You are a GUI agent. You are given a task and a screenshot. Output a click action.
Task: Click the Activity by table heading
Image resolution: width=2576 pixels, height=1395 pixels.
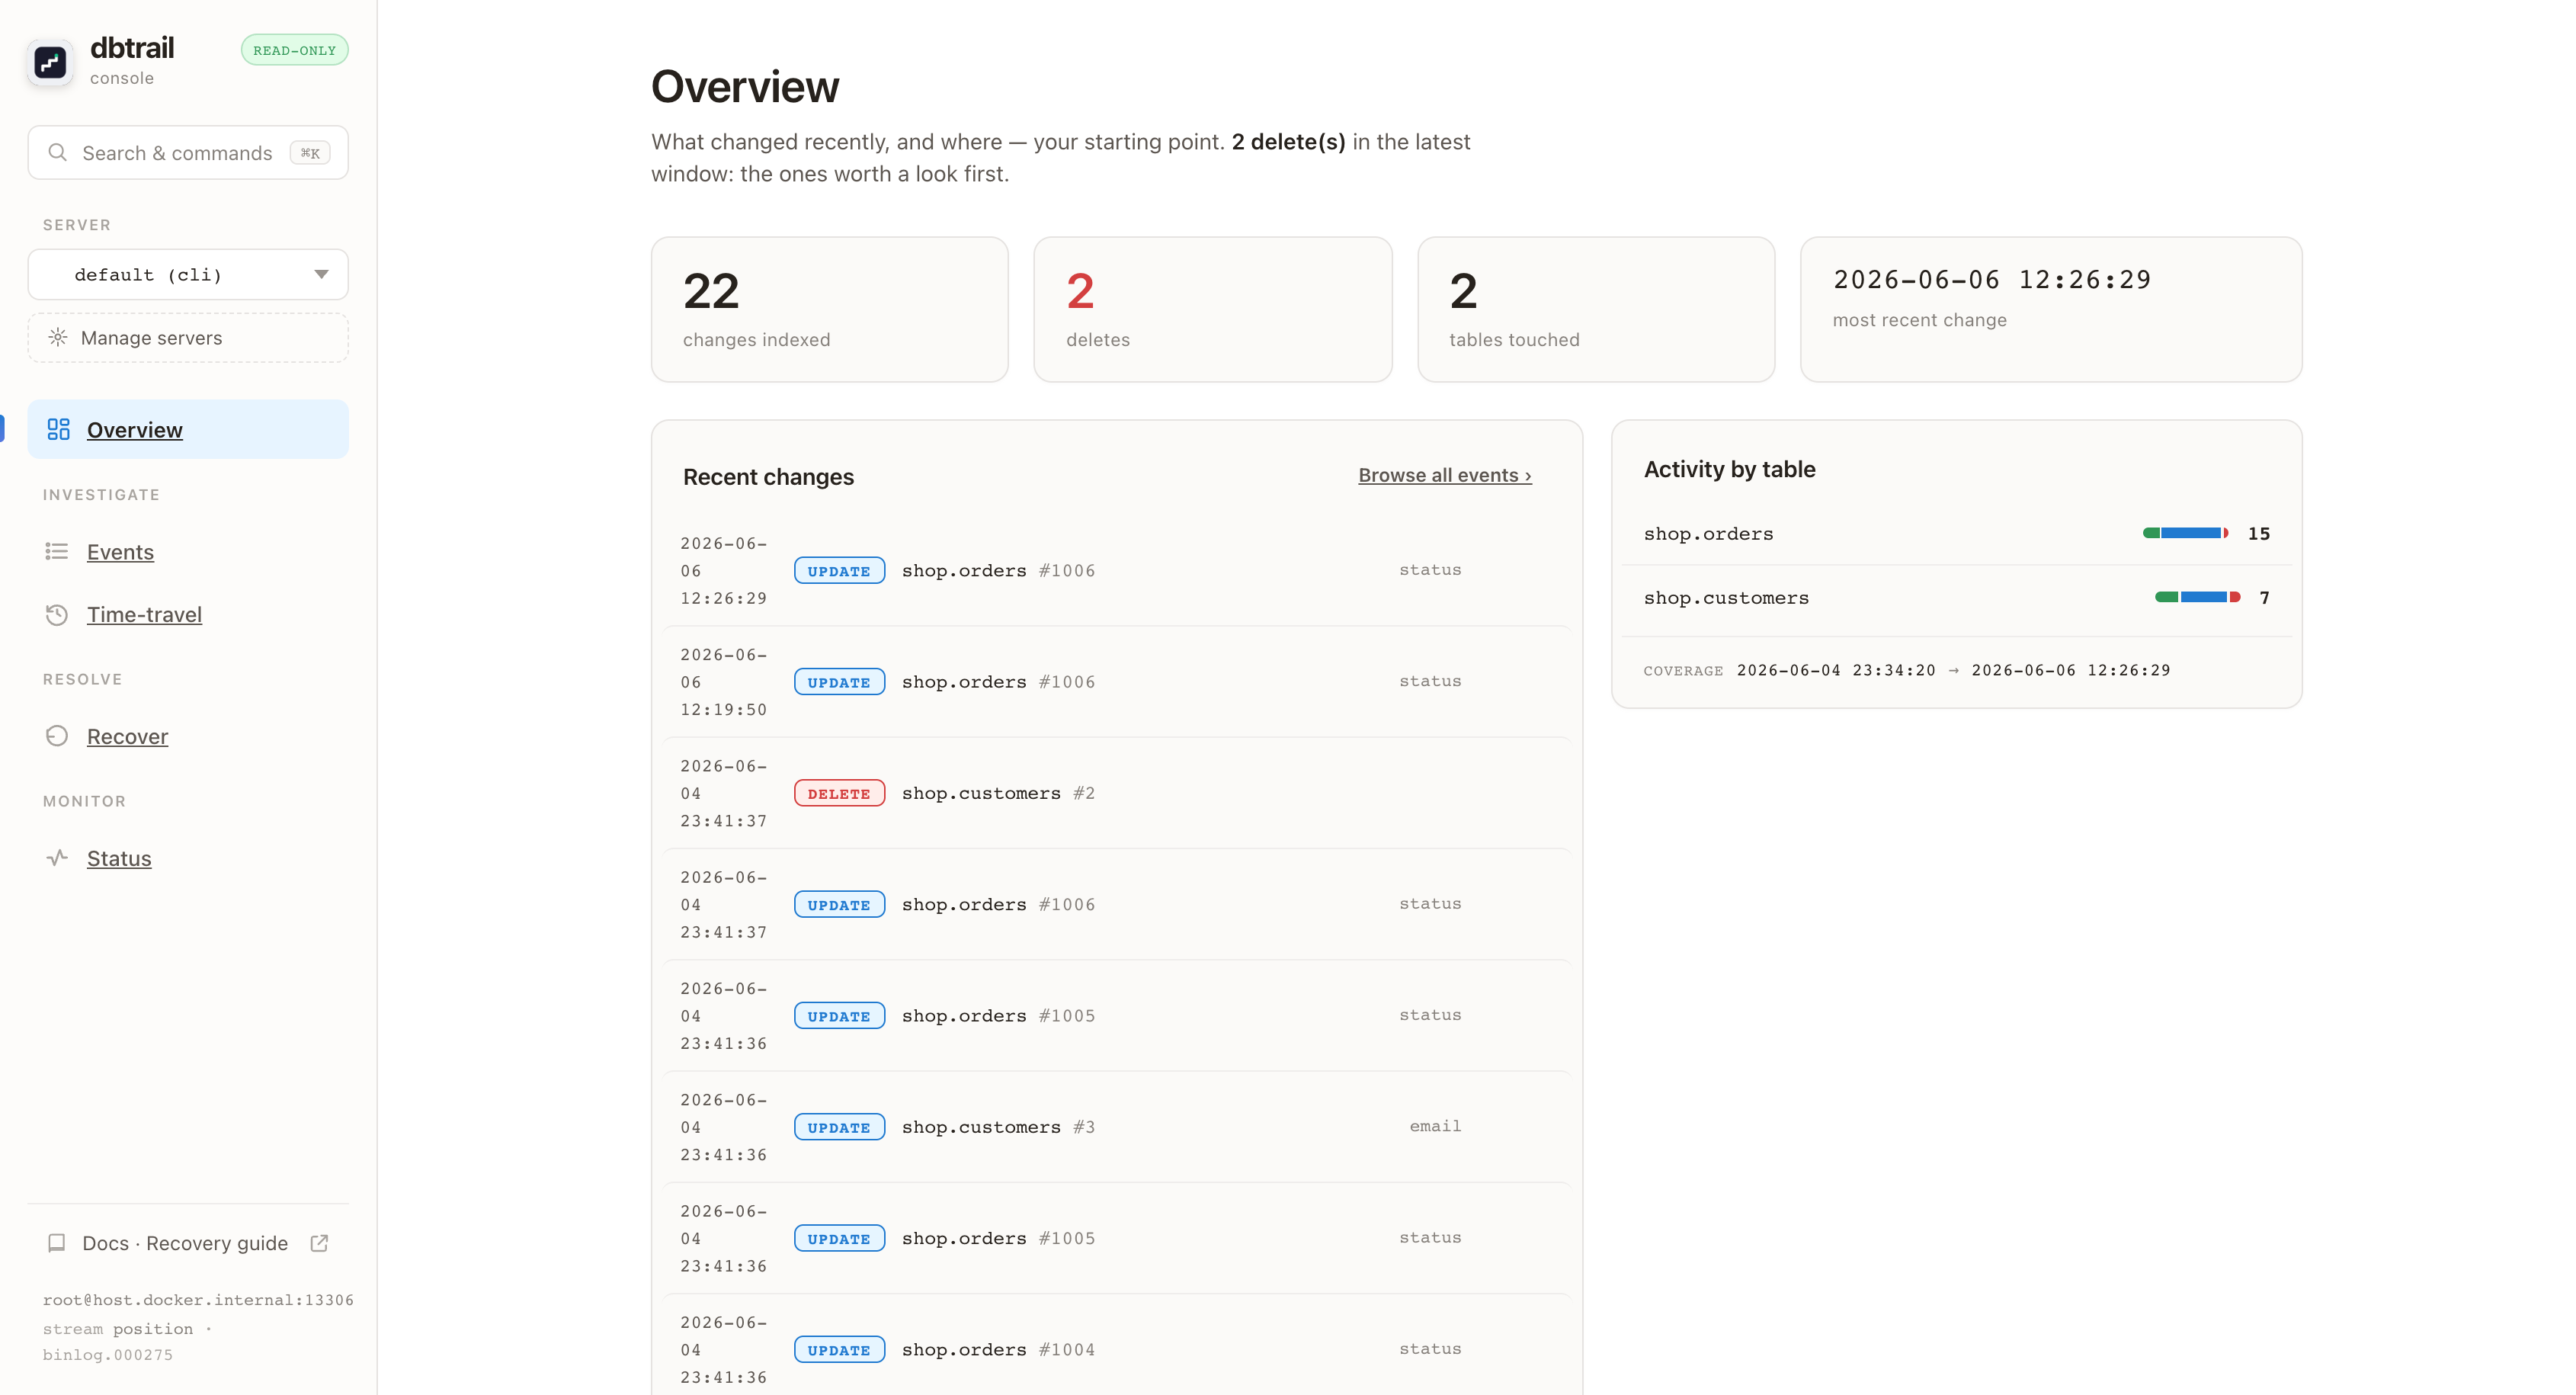(x=1729, y=469)
